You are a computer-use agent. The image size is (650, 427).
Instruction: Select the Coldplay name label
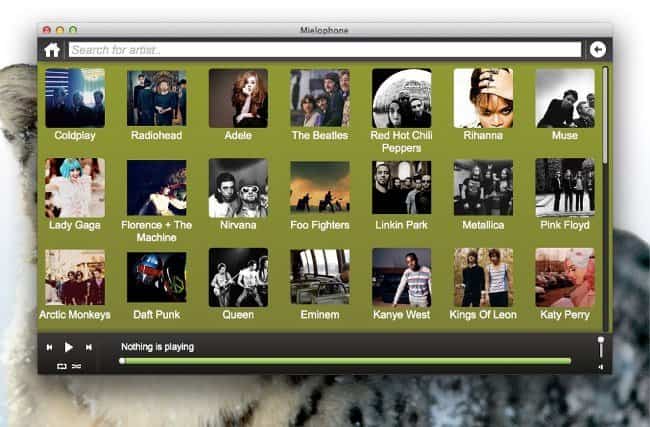click(x=75, y=136)
